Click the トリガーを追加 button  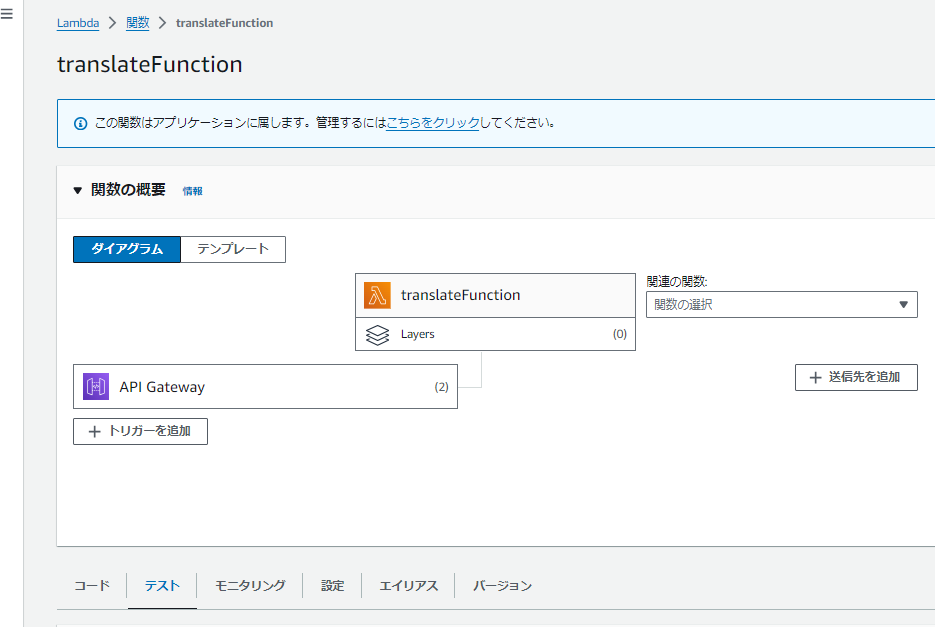(140, 431)
